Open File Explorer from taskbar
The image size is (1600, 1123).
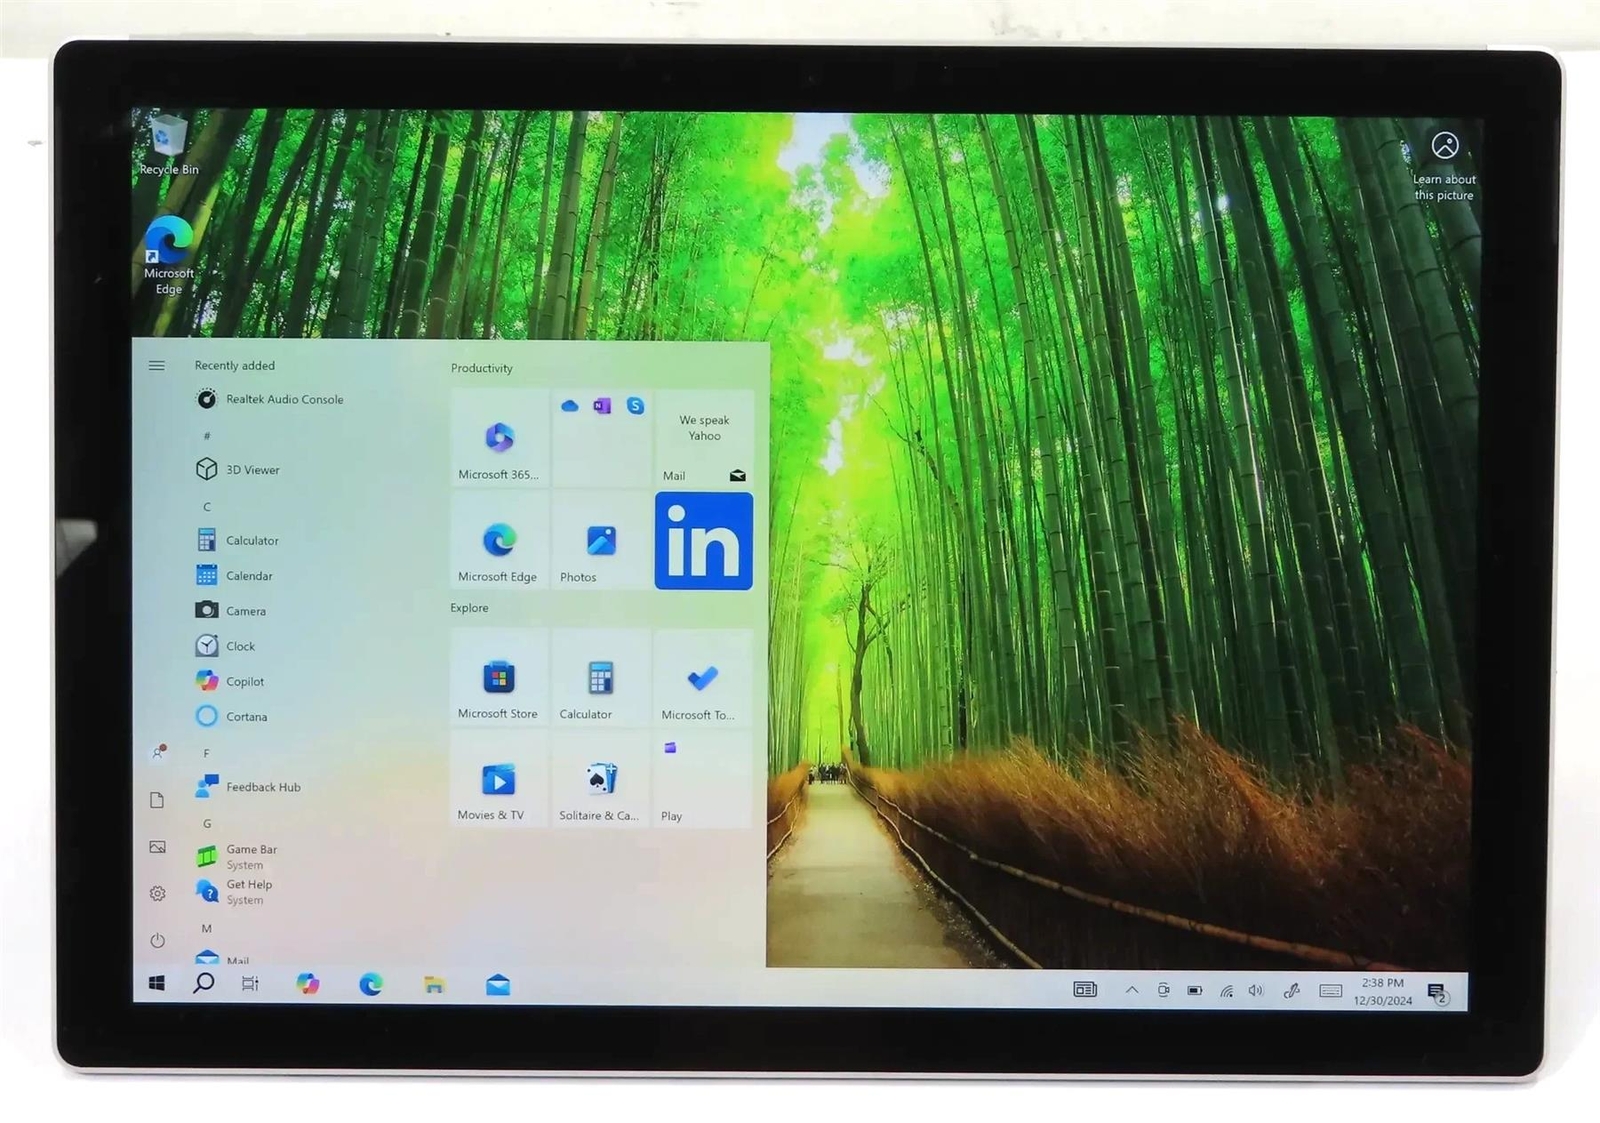click(434, 985)
